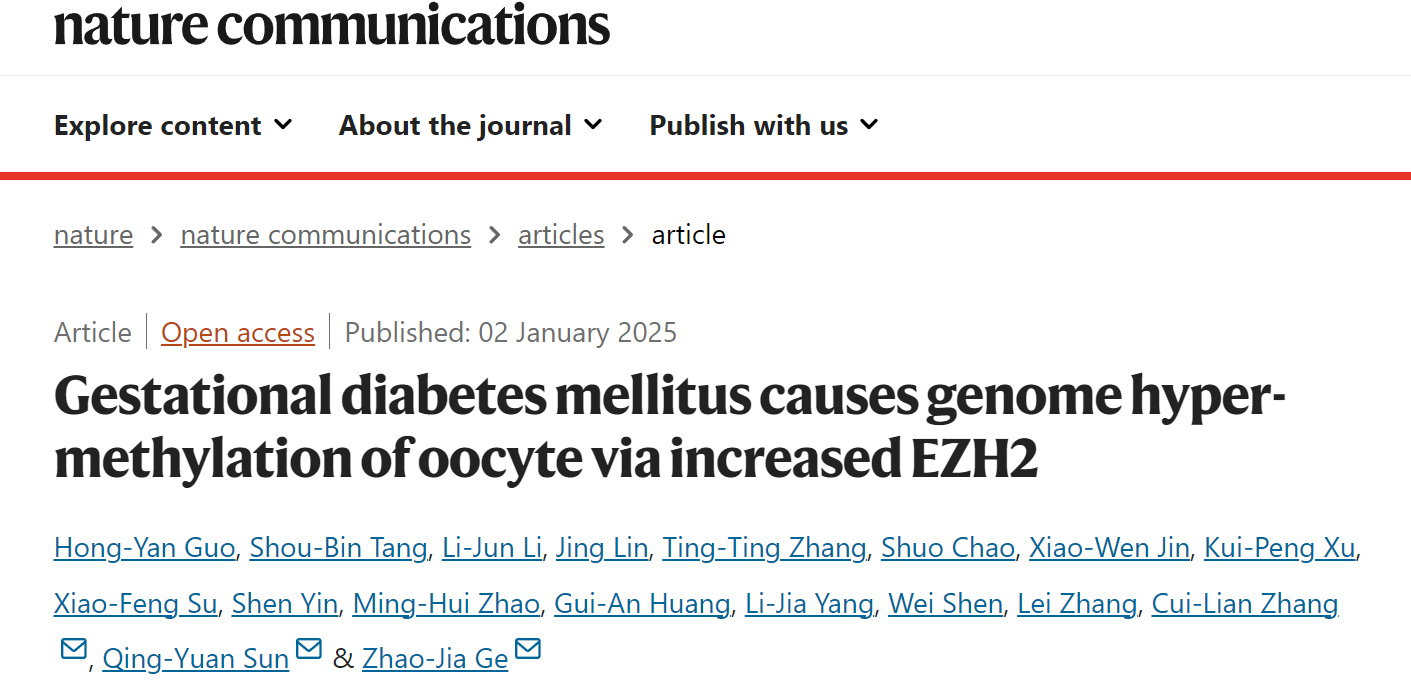Click Zhao-Jia Ge author name
This screenshot has width=1411, height=680.
coord(435,659)
